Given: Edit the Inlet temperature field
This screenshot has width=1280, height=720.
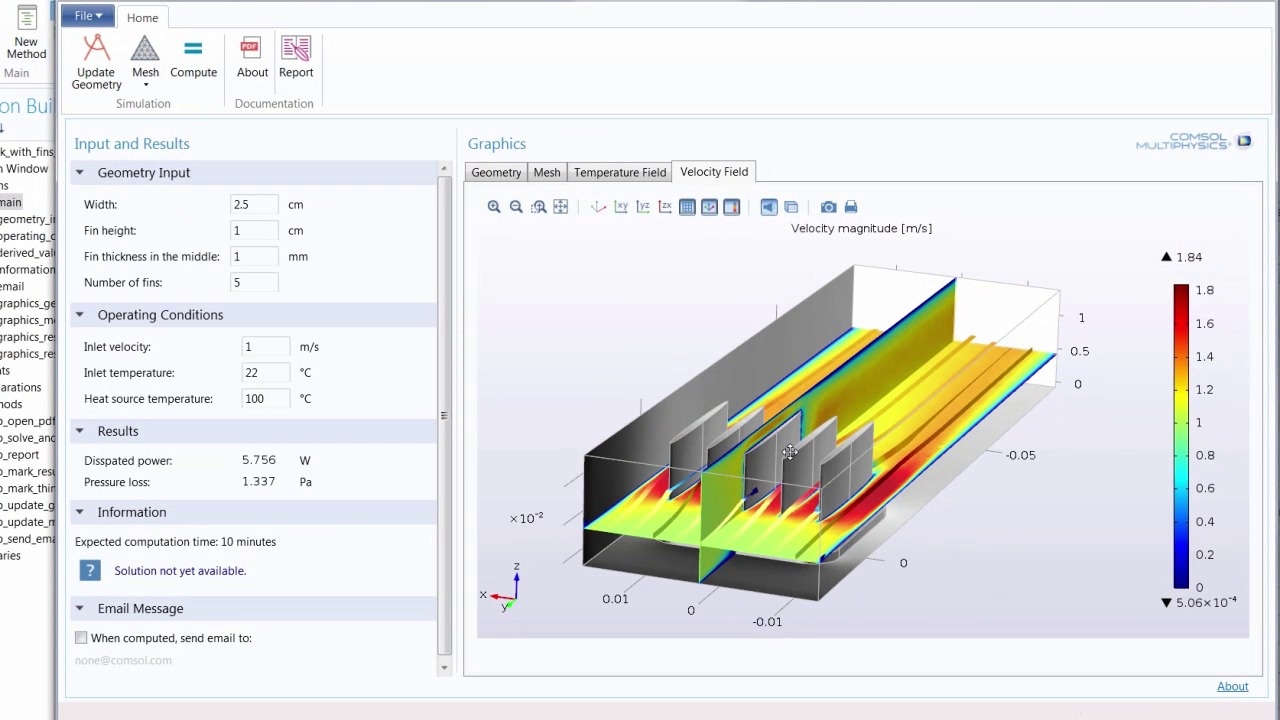Looking at the screenshot, I should tap(266, 372).
